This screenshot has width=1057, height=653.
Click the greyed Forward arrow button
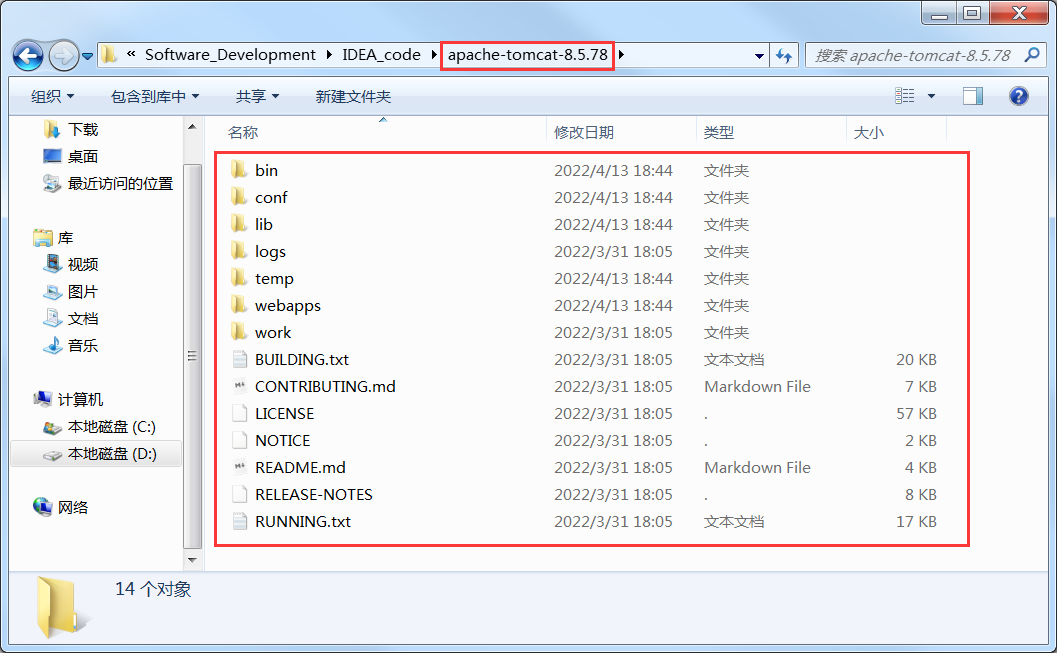(x=64, y=56)
